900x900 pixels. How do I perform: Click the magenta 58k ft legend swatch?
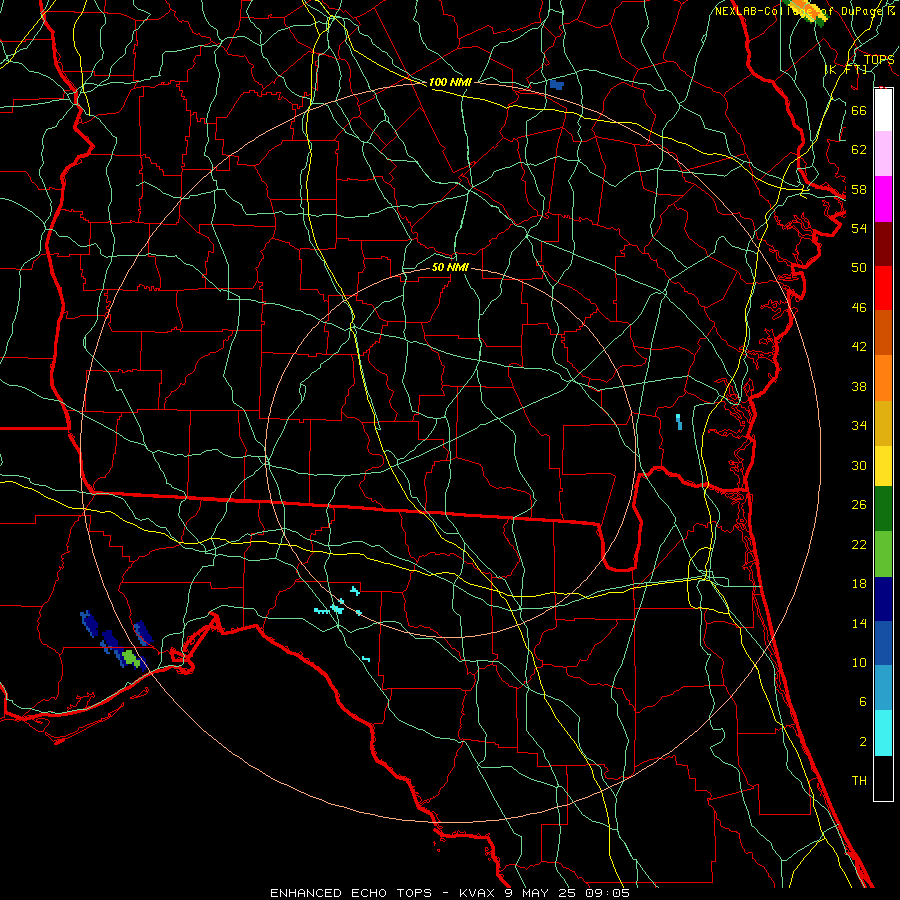point(883,199)
